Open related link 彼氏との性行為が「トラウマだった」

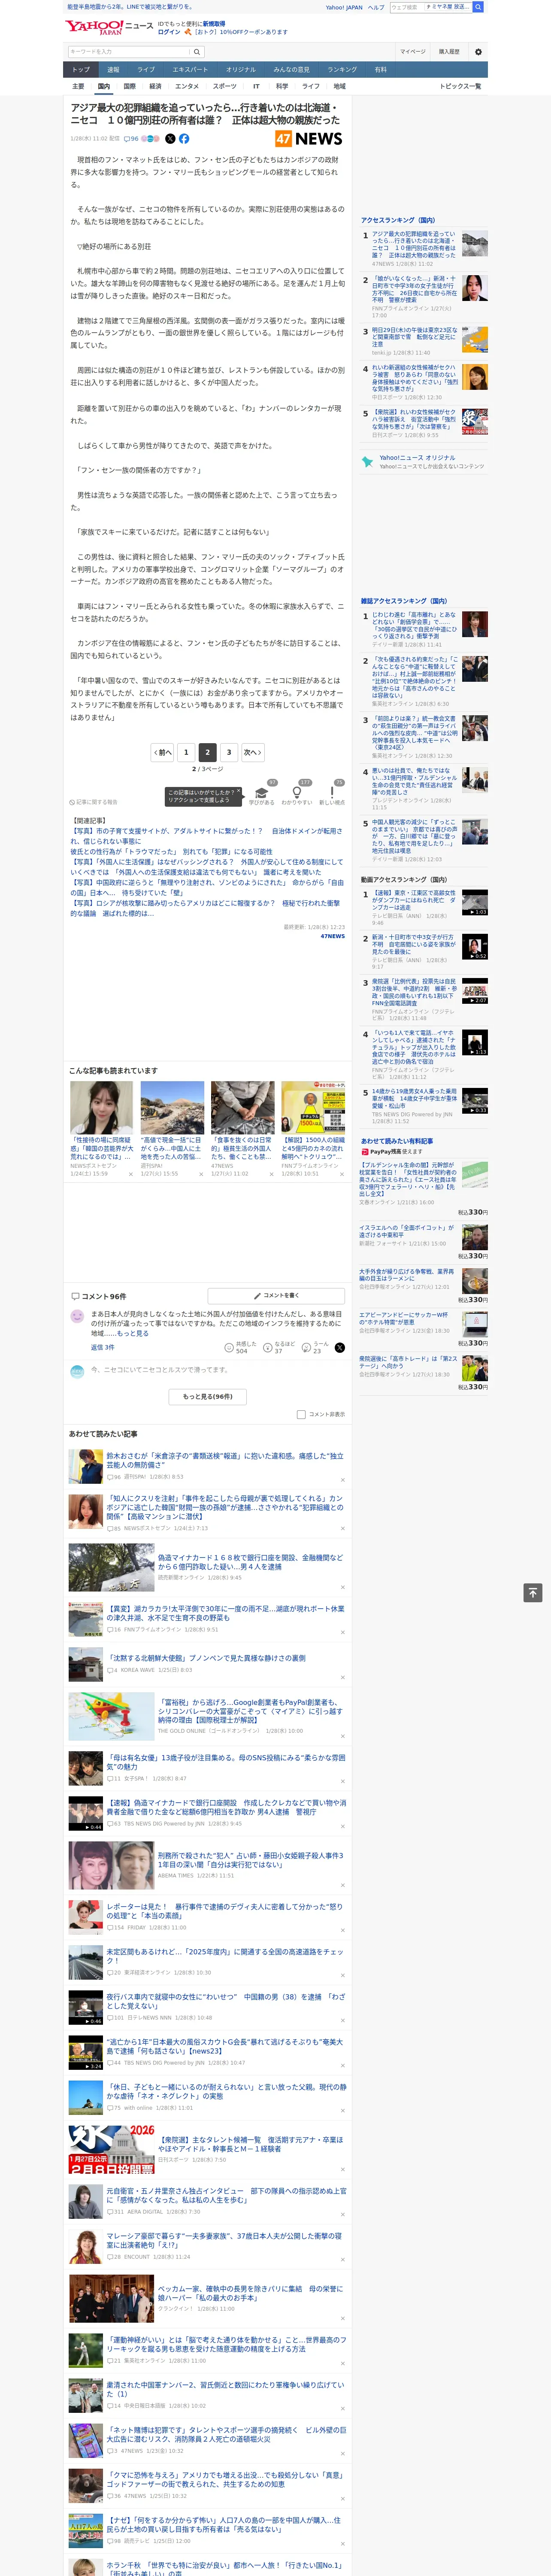[x=171, y=852]
